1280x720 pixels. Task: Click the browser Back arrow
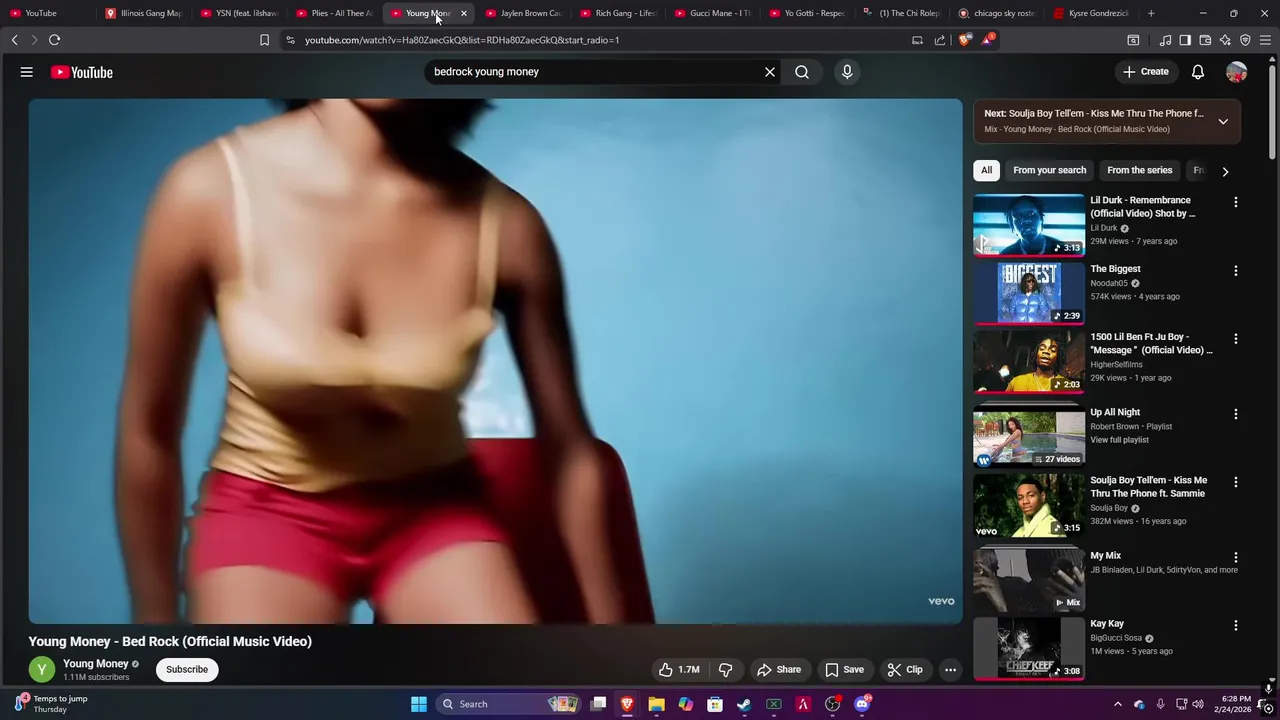(14, 40)
